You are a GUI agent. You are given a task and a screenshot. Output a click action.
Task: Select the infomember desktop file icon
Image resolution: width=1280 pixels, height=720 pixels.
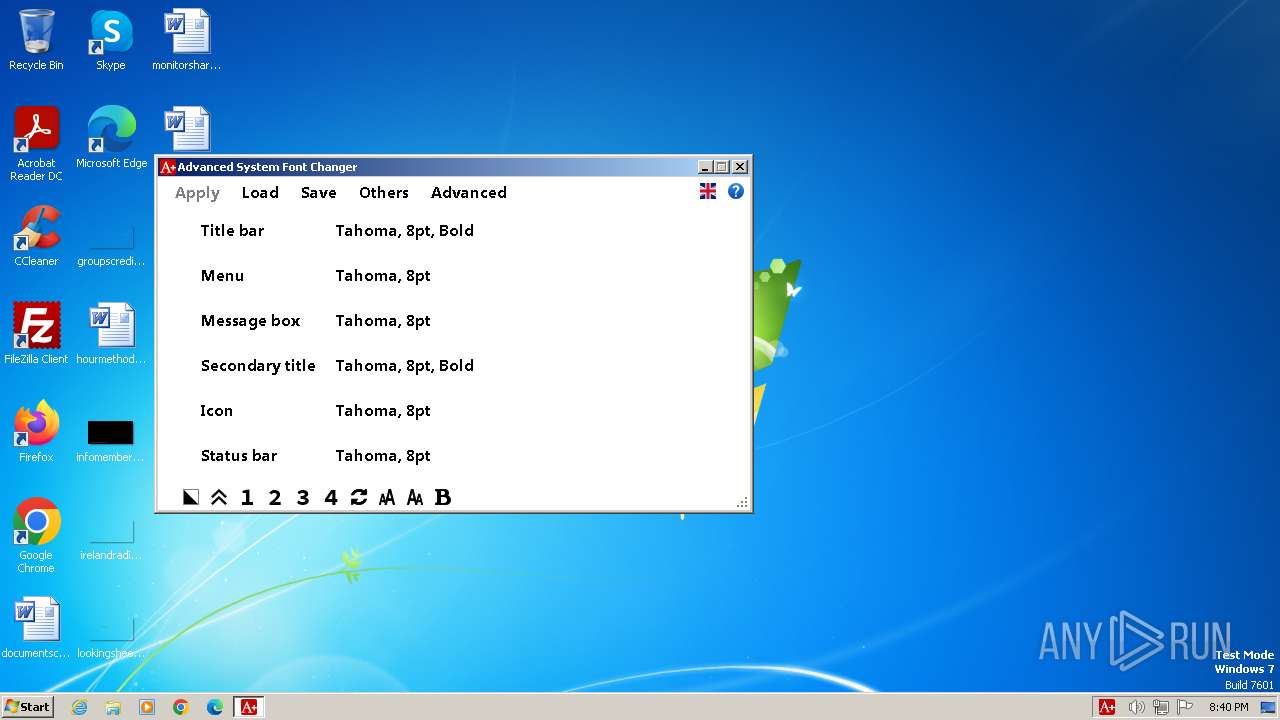[x=111, y=440]
